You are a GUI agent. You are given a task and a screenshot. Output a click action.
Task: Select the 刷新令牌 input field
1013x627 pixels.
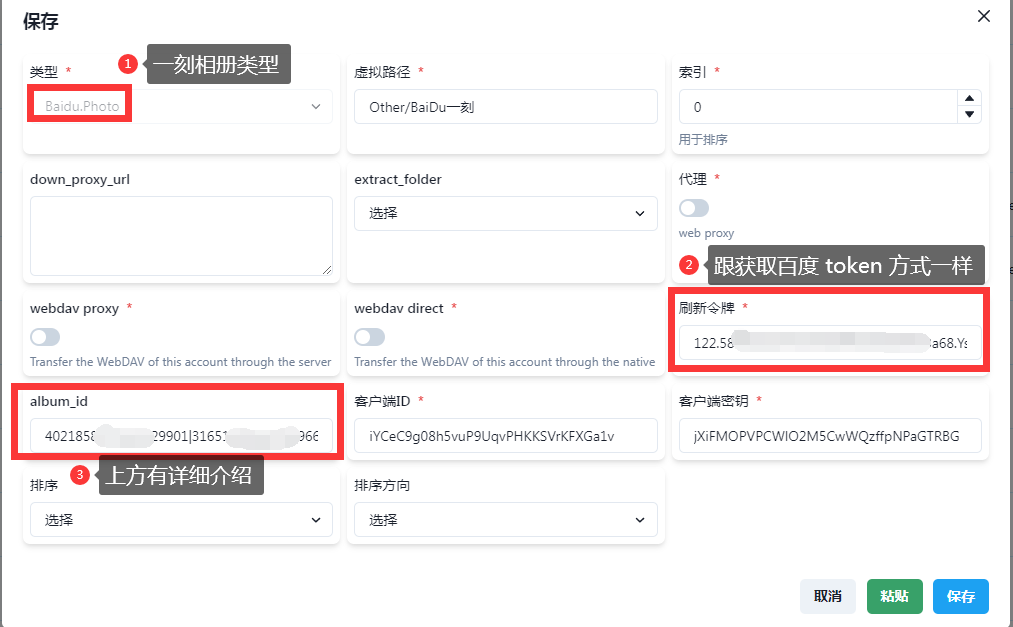pos(829,342)
